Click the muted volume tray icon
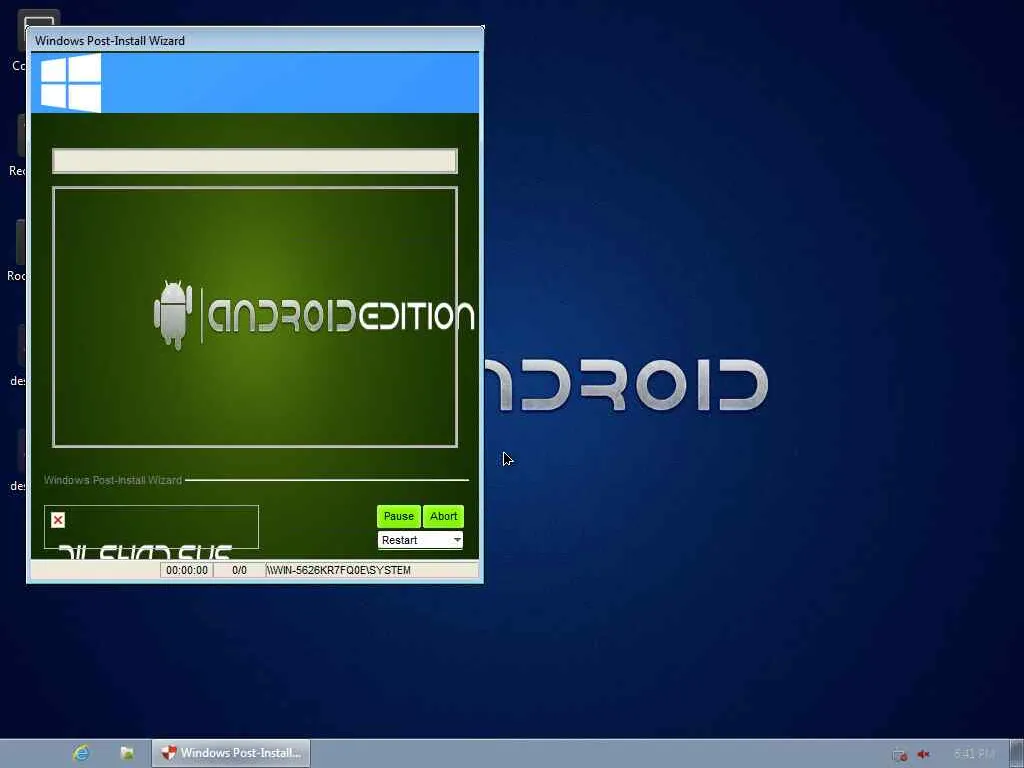Image resolution: width=1024 pixels, height=768 pixels. click(923, 754)
